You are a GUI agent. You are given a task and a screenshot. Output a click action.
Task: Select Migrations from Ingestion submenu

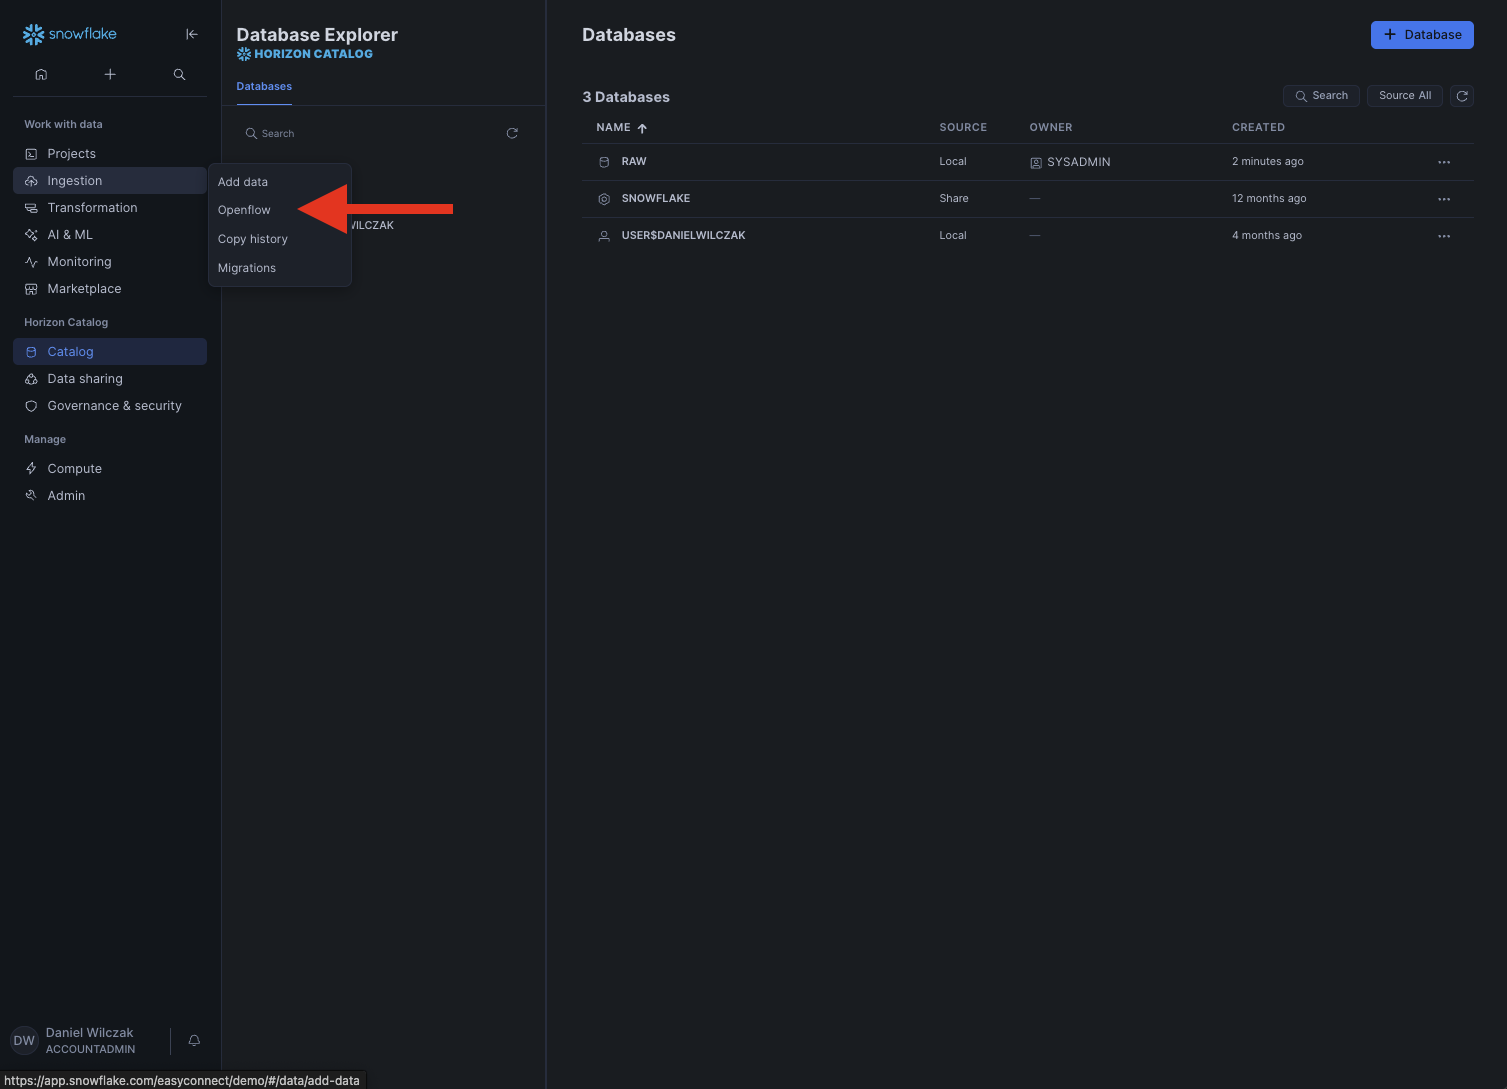point(247,268)
